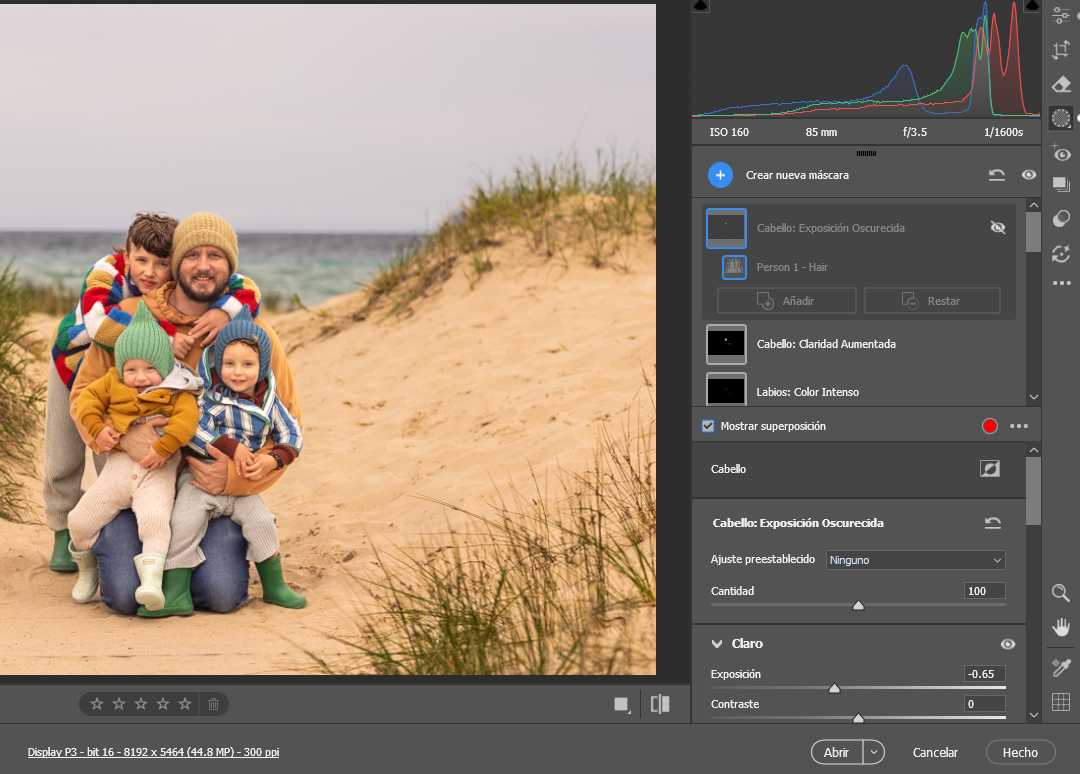Click the red overlay color swatch

(990, 426)
